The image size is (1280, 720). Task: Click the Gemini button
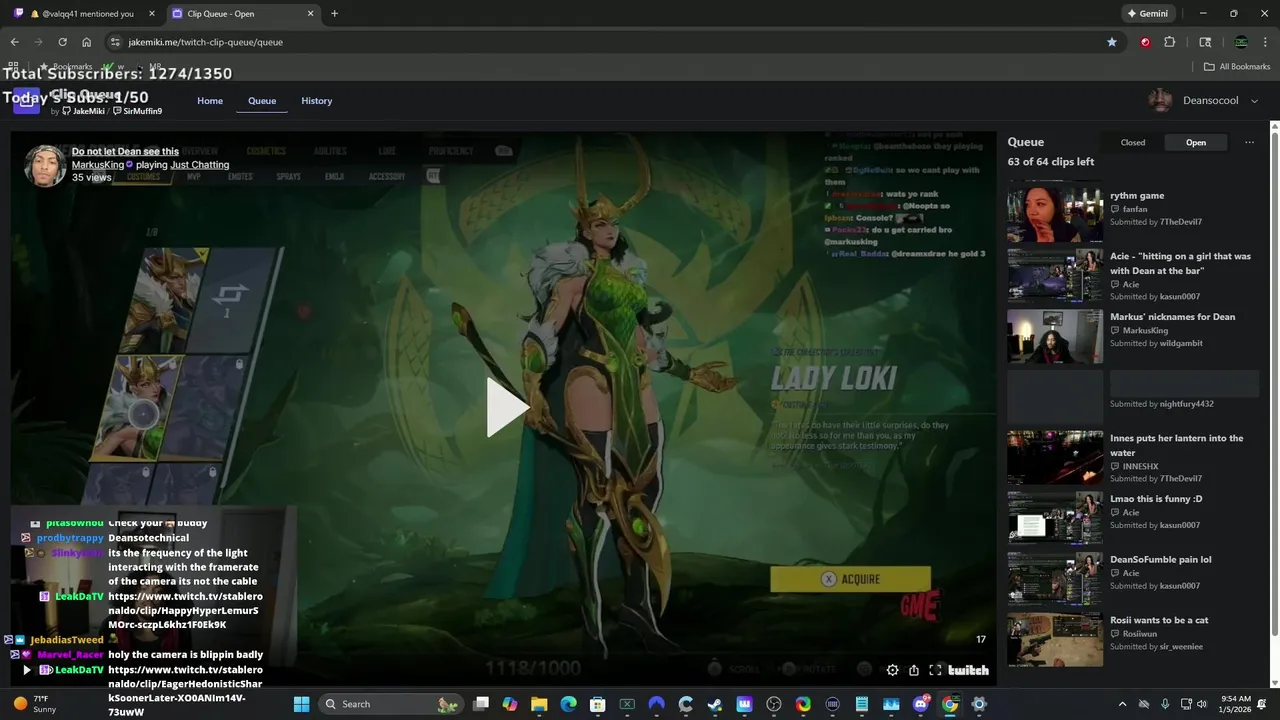[1147, 14]
